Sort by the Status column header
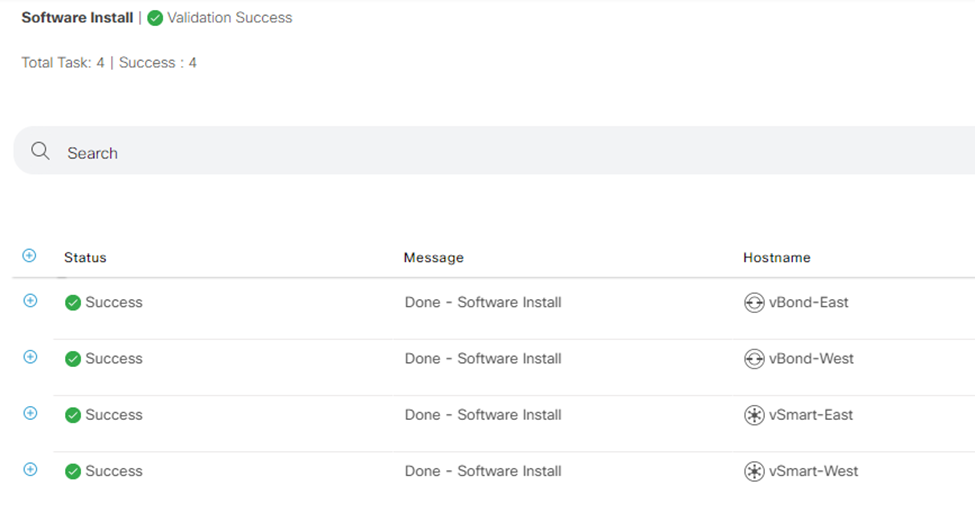This screenshot has height=512, width=975. (85, 257)
